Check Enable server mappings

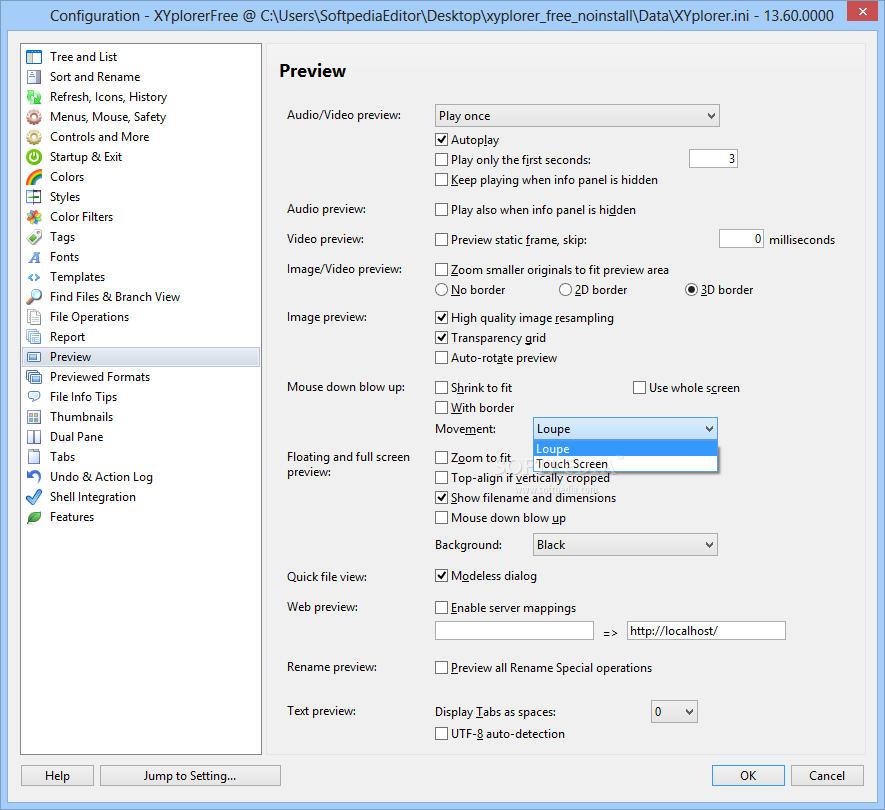coord(441,607)
